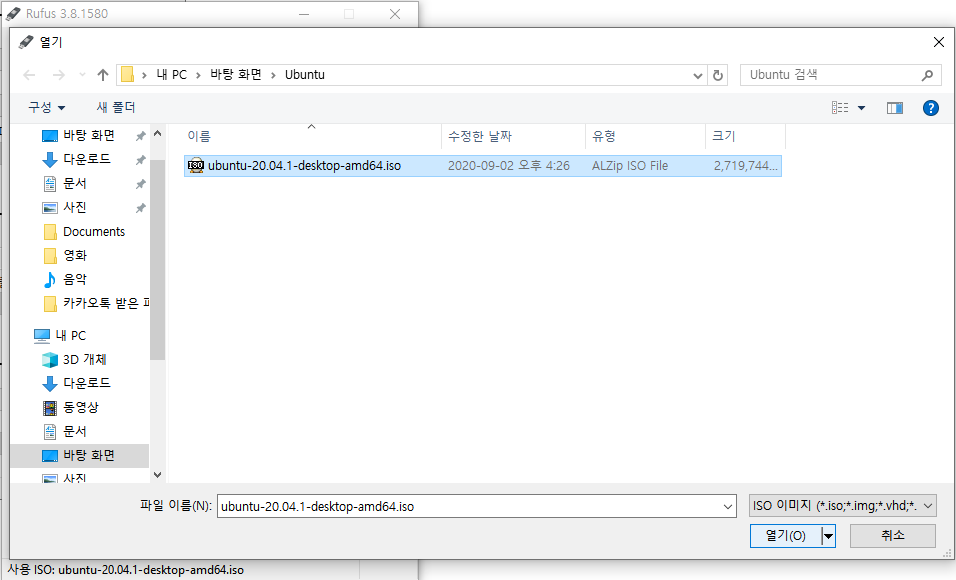This screenshot has width=956, height=580.
Task: Click pin icon next to 다운로드
Action: [x=140, y=160]
